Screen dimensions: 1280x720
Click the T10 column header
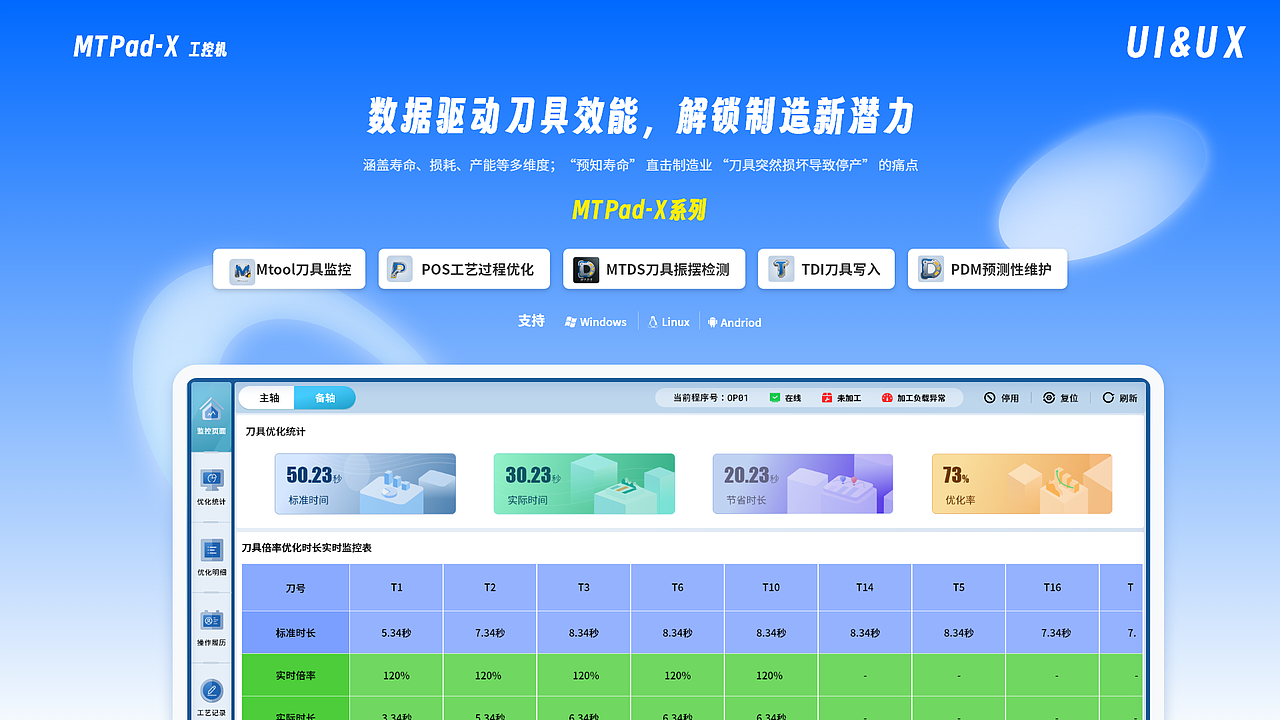[771, 587]
